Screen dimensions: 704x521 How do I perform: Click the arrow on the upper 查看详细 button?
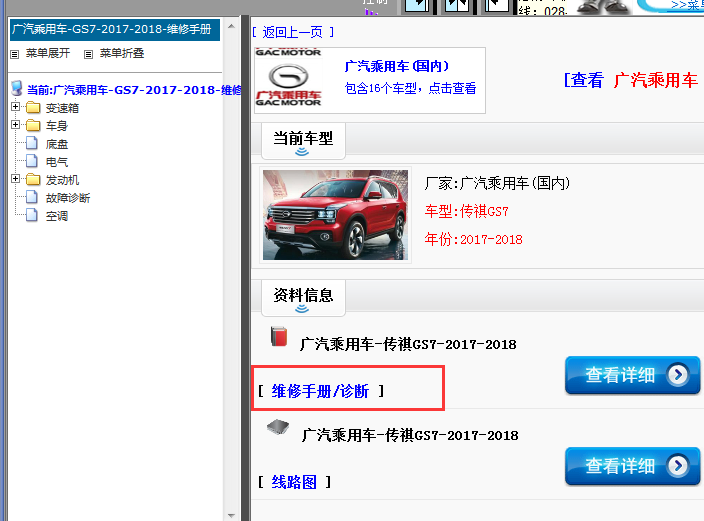(678, 375)
